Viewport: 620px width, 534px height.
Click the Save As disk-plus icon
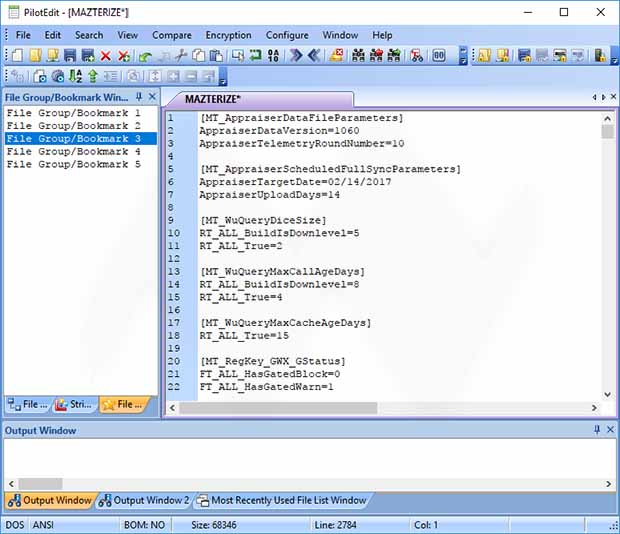tap(88, 55)
